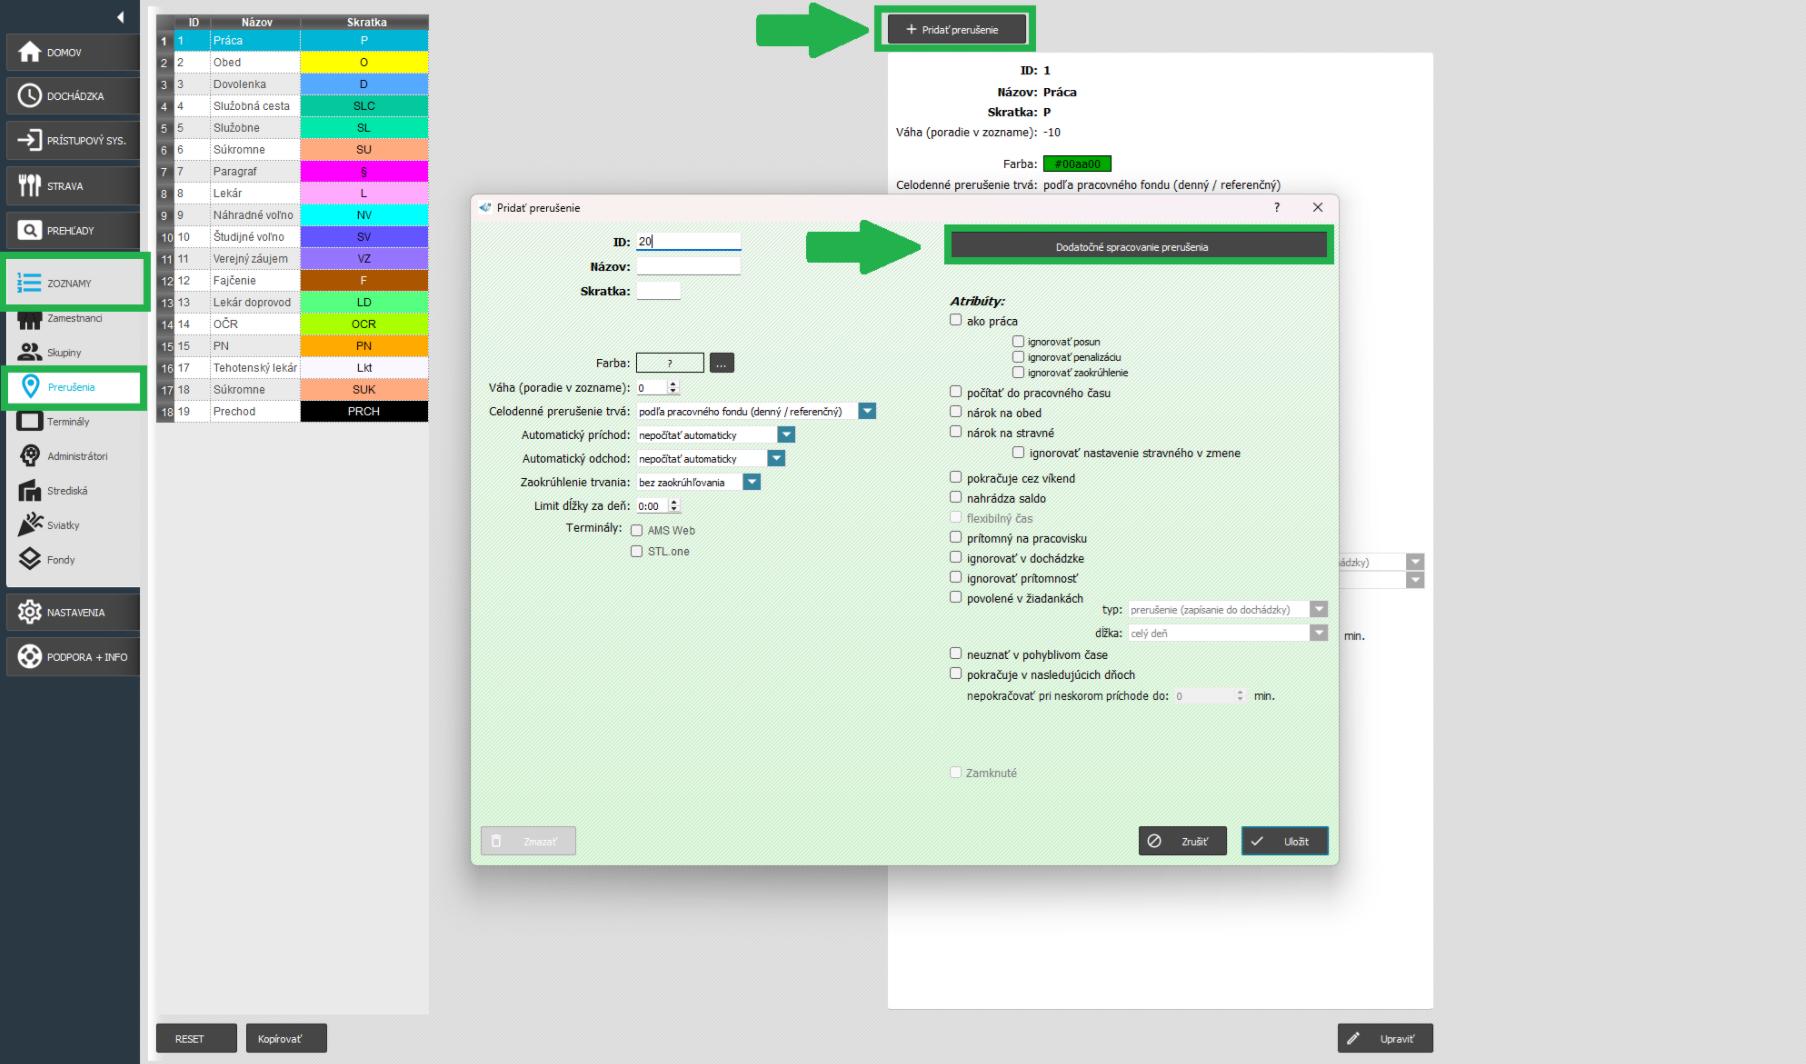Click the Názov text input field

click(688, 266)
